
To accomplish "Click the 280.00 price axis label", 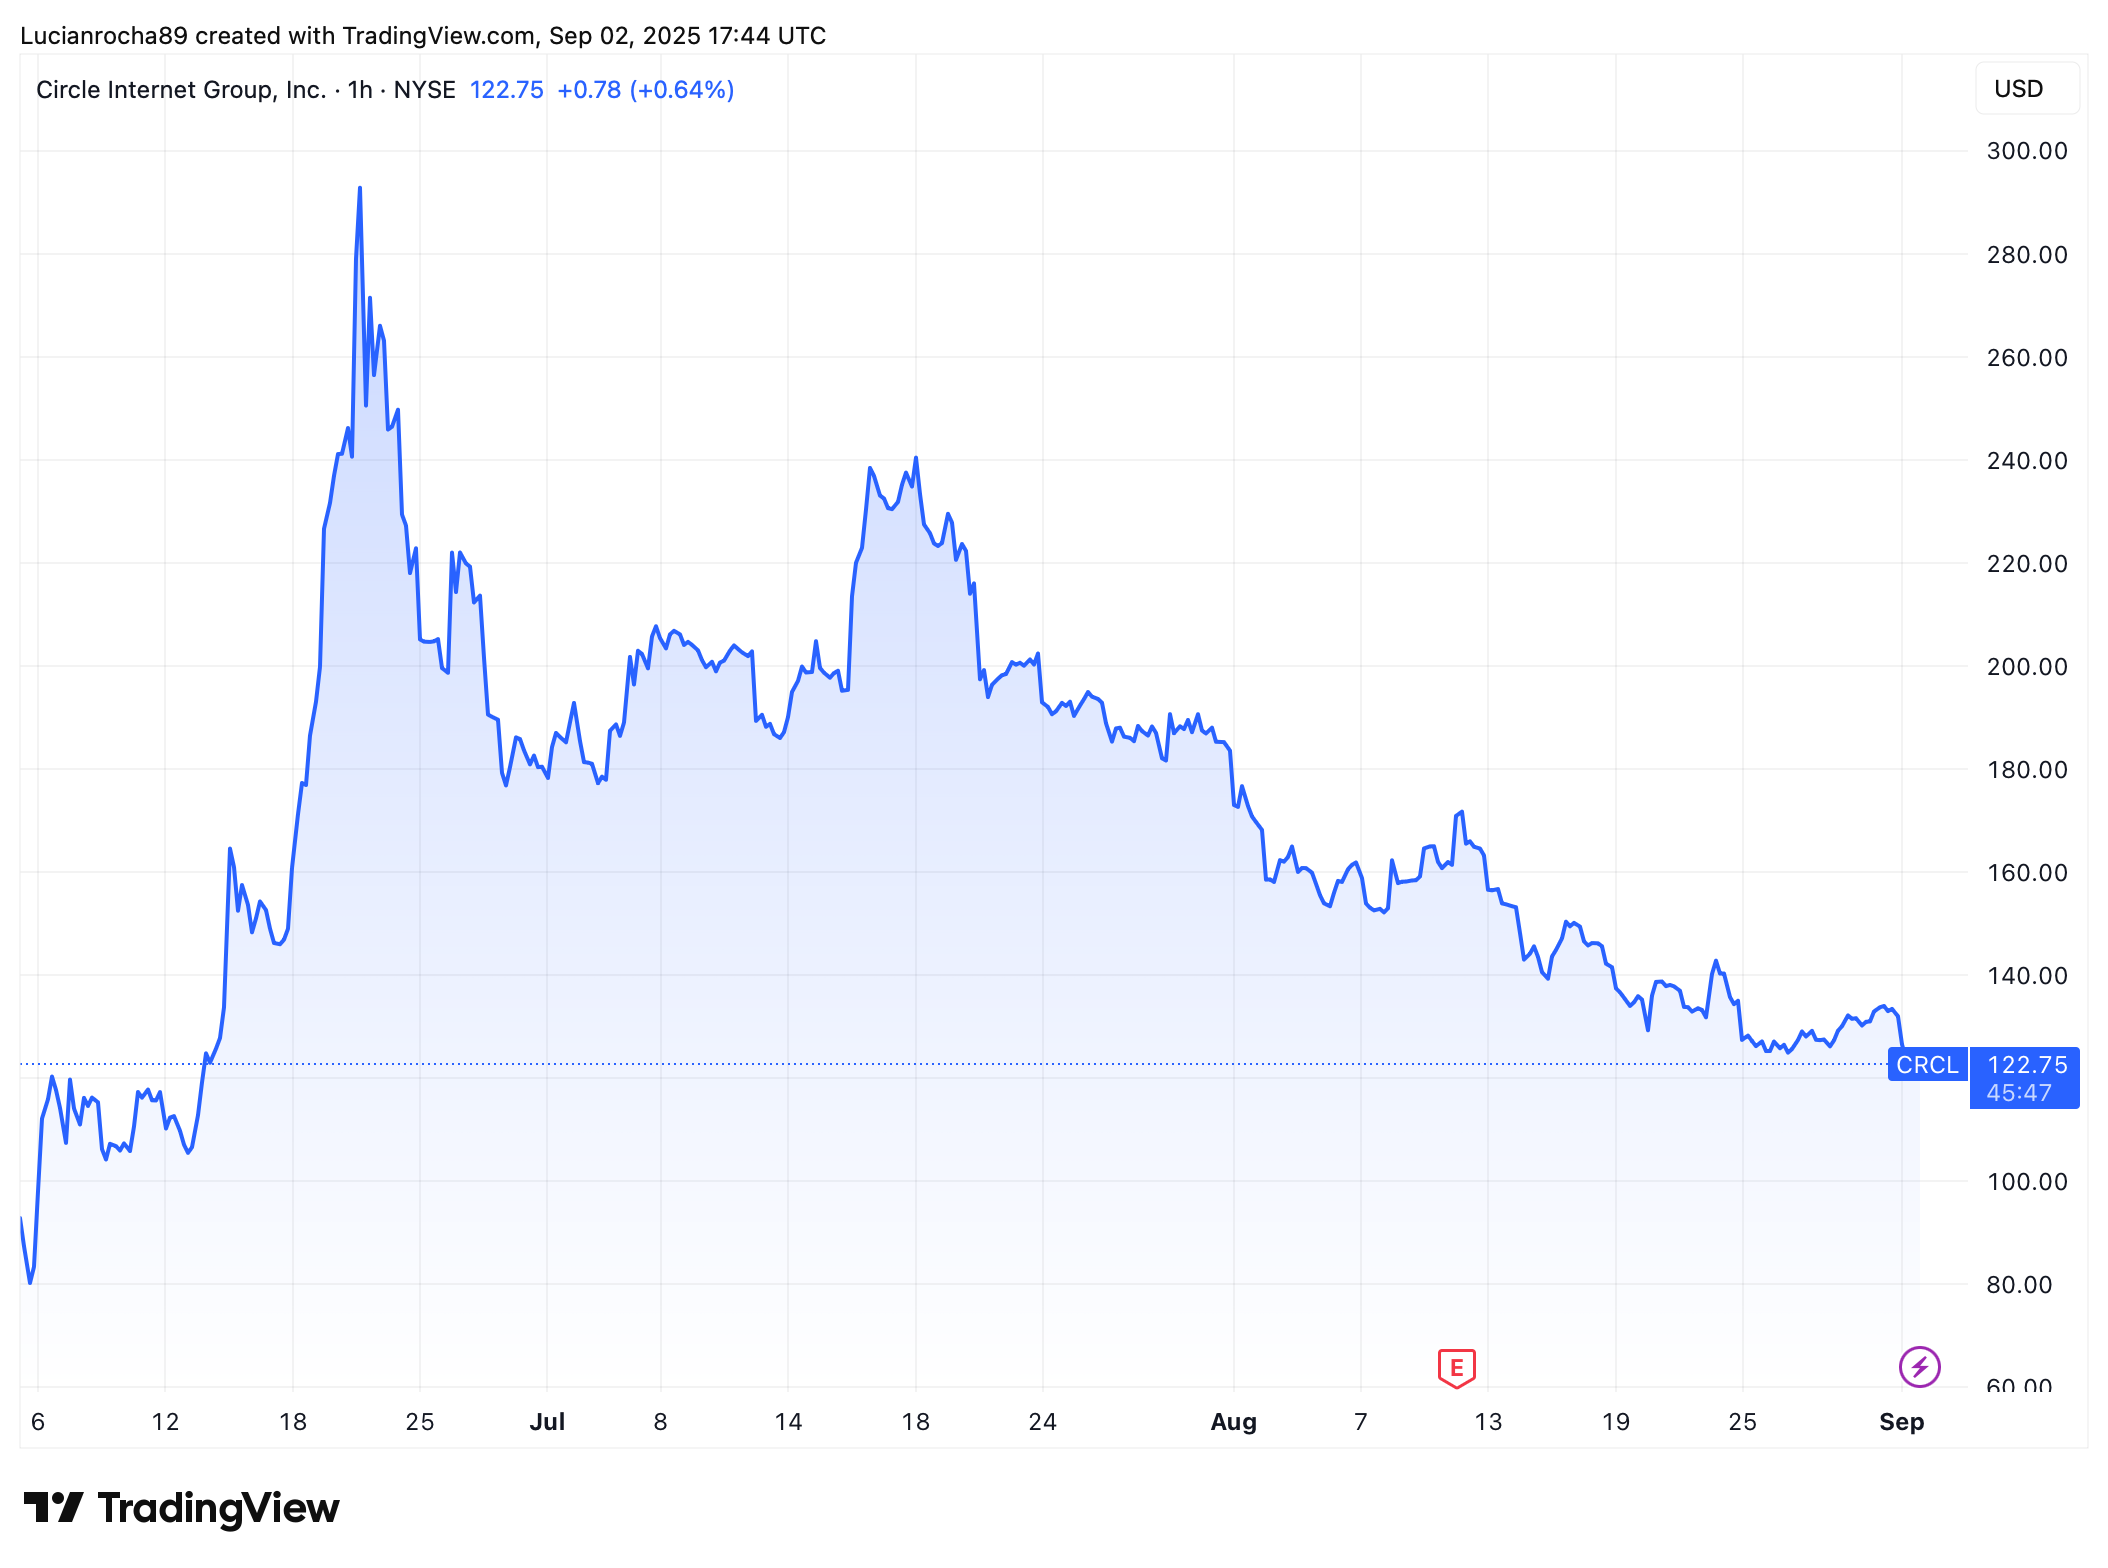I will click(2026, 254).
